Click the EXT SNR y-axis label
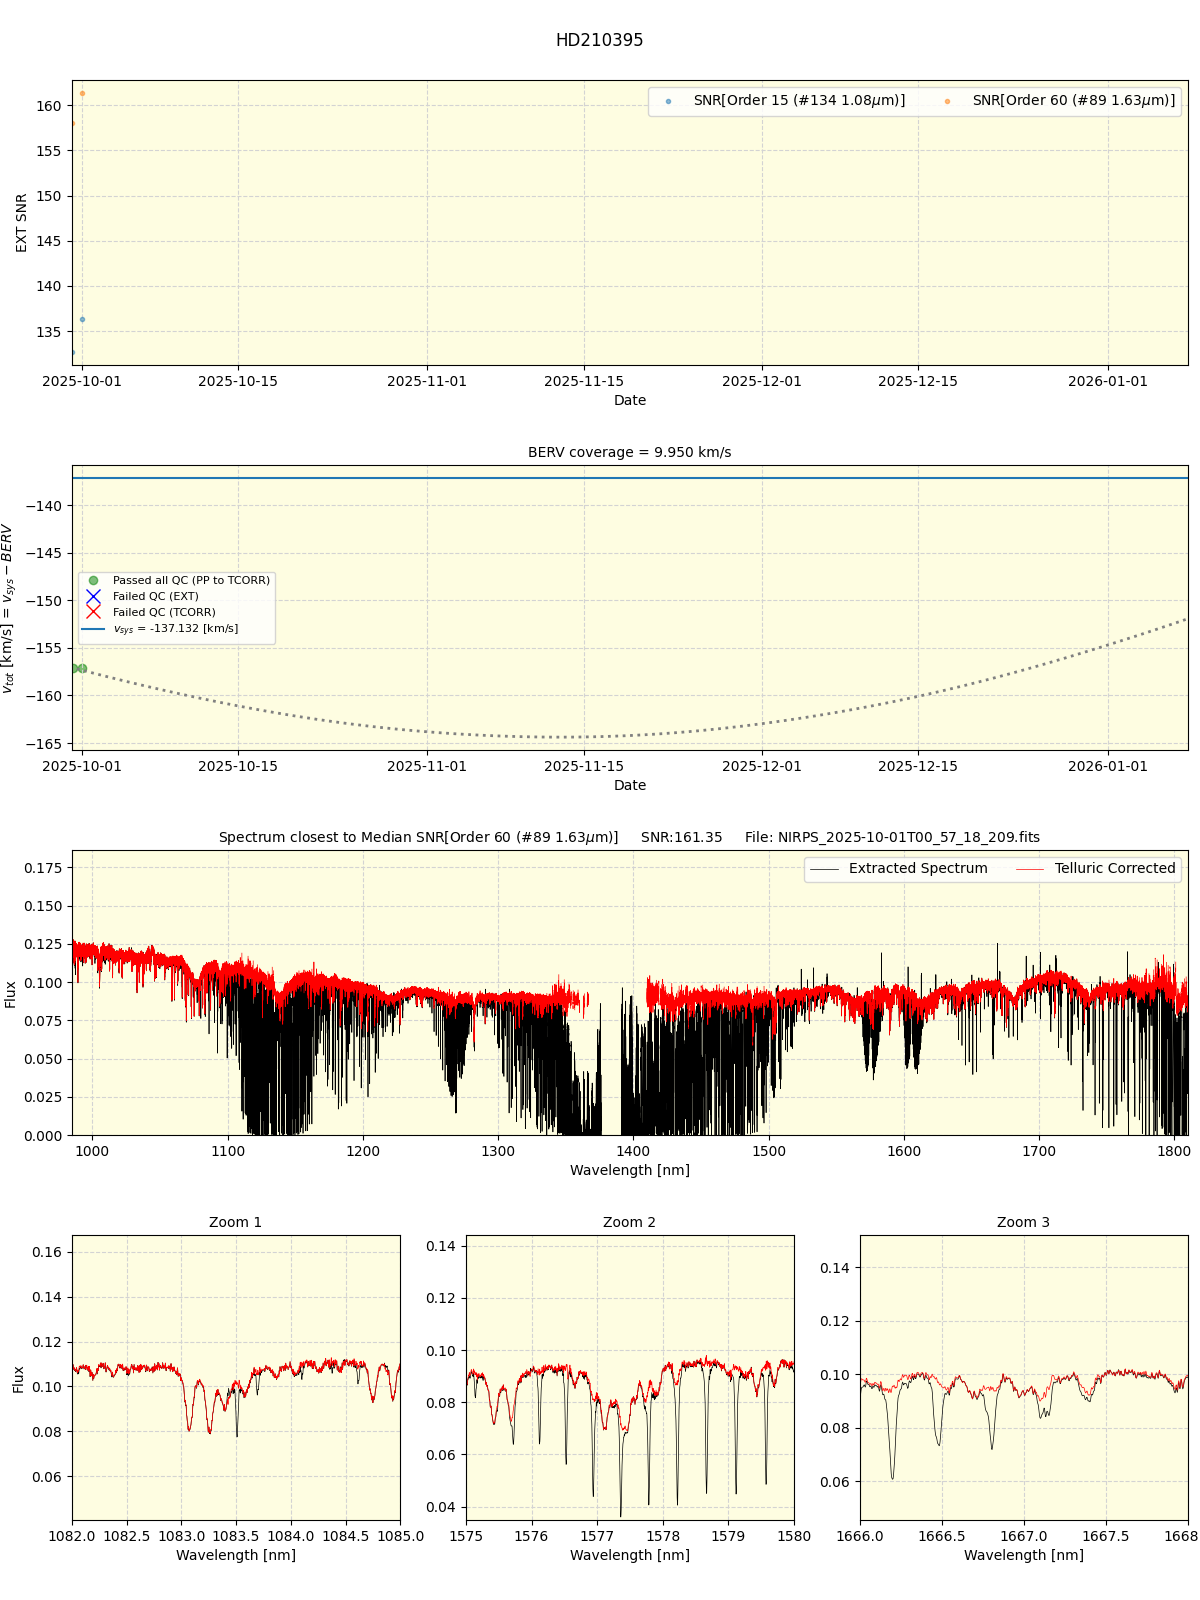Image resolution: width=1200 pixels, height=1600 pixels. [22, 222]
